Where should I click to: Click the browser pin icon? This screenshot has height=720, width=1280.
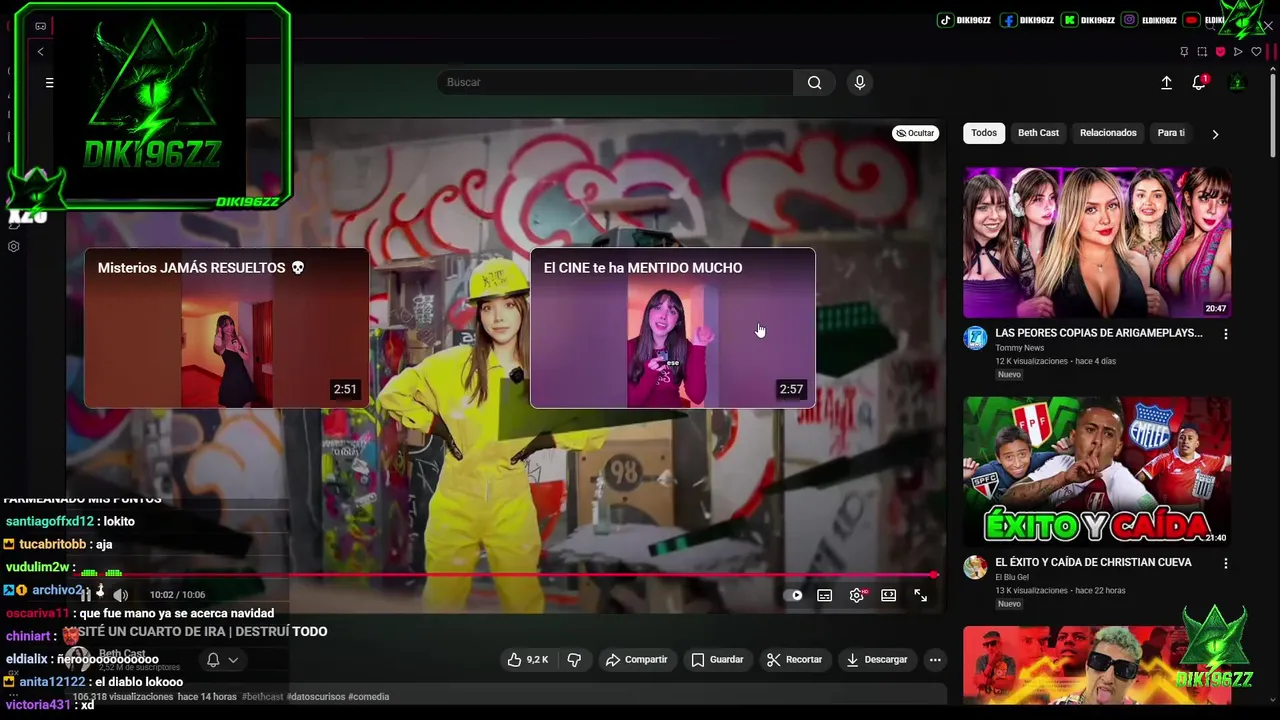(1184, 52)
